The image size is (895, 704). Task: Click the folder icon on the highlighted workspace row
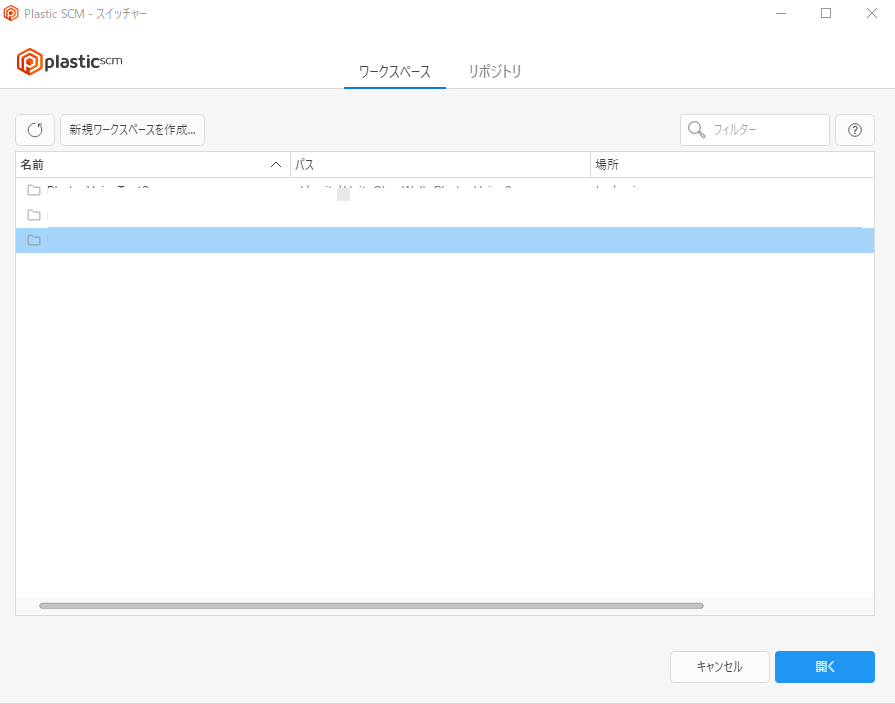click(x=33, y=240)
